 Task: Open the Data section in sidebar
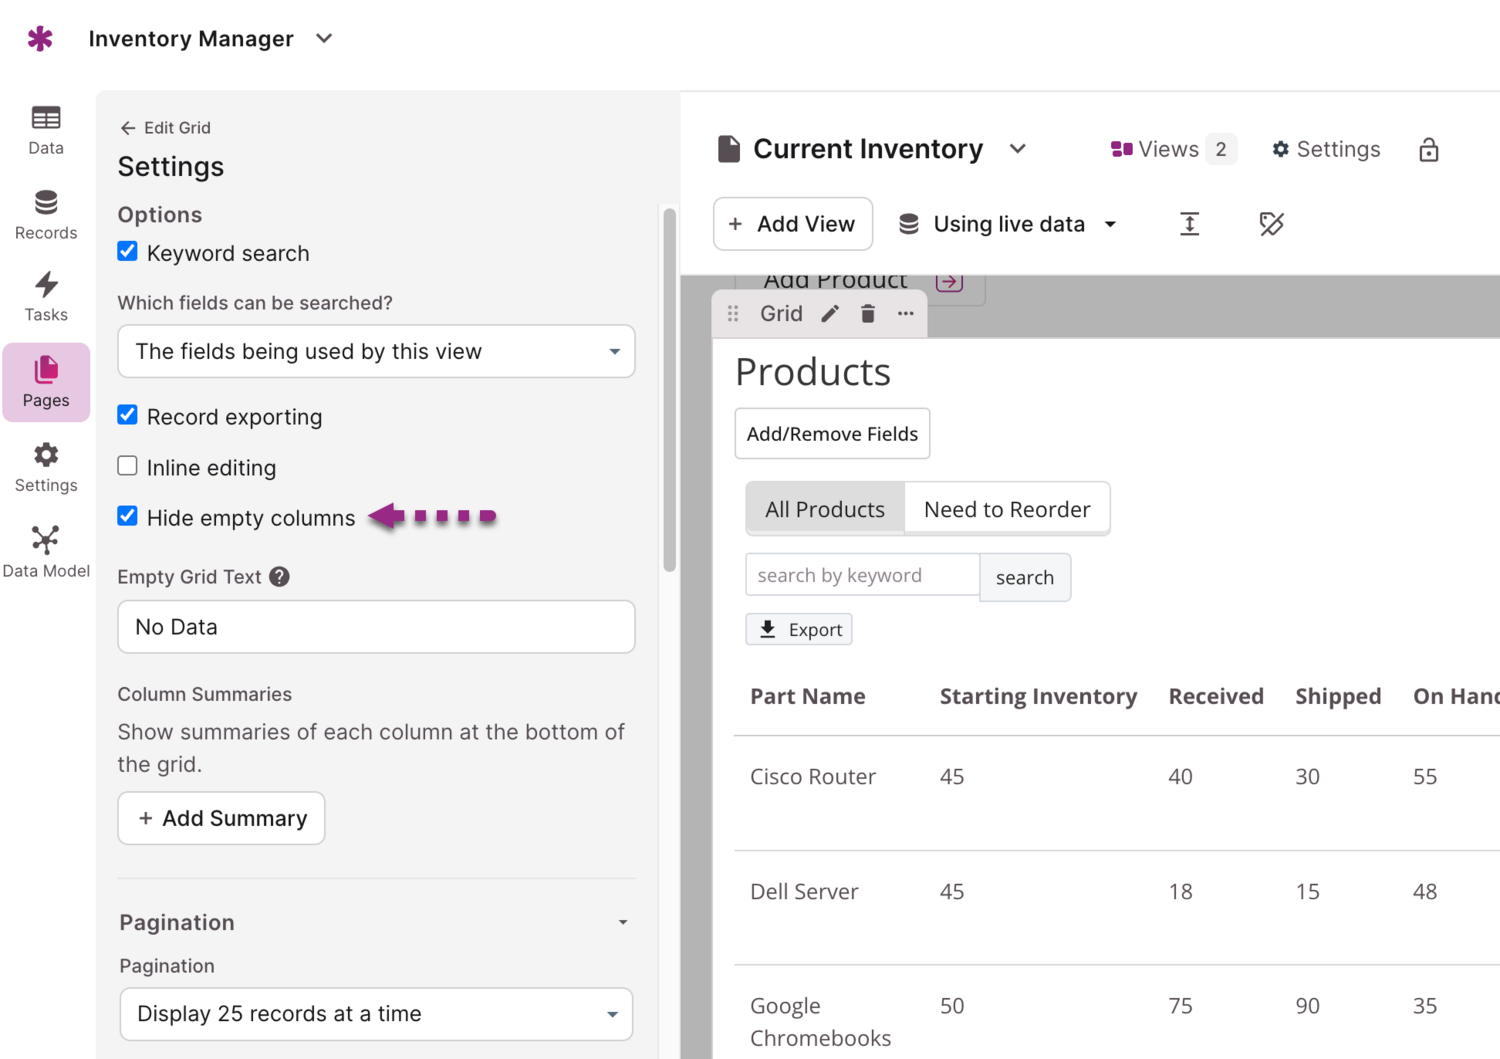click(46, 130)
